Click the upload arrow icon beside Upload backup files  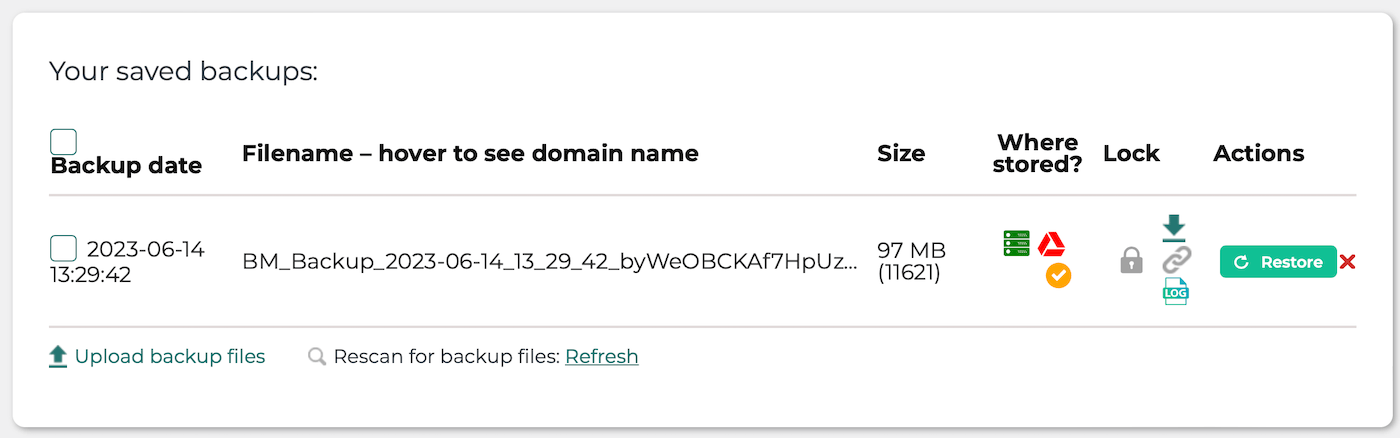58,356
